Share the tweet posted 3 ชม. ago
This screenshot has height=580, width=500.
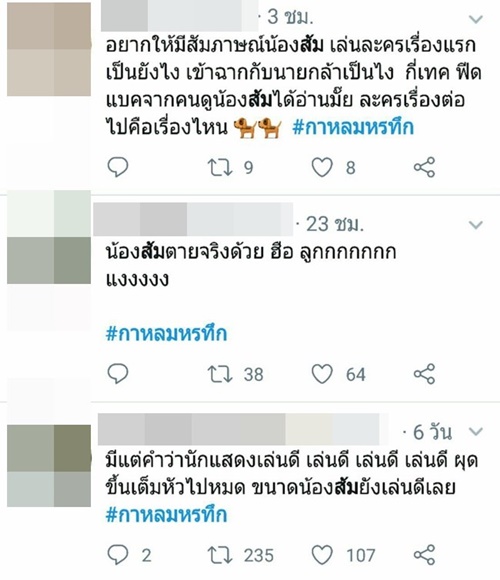pos(424,167)
